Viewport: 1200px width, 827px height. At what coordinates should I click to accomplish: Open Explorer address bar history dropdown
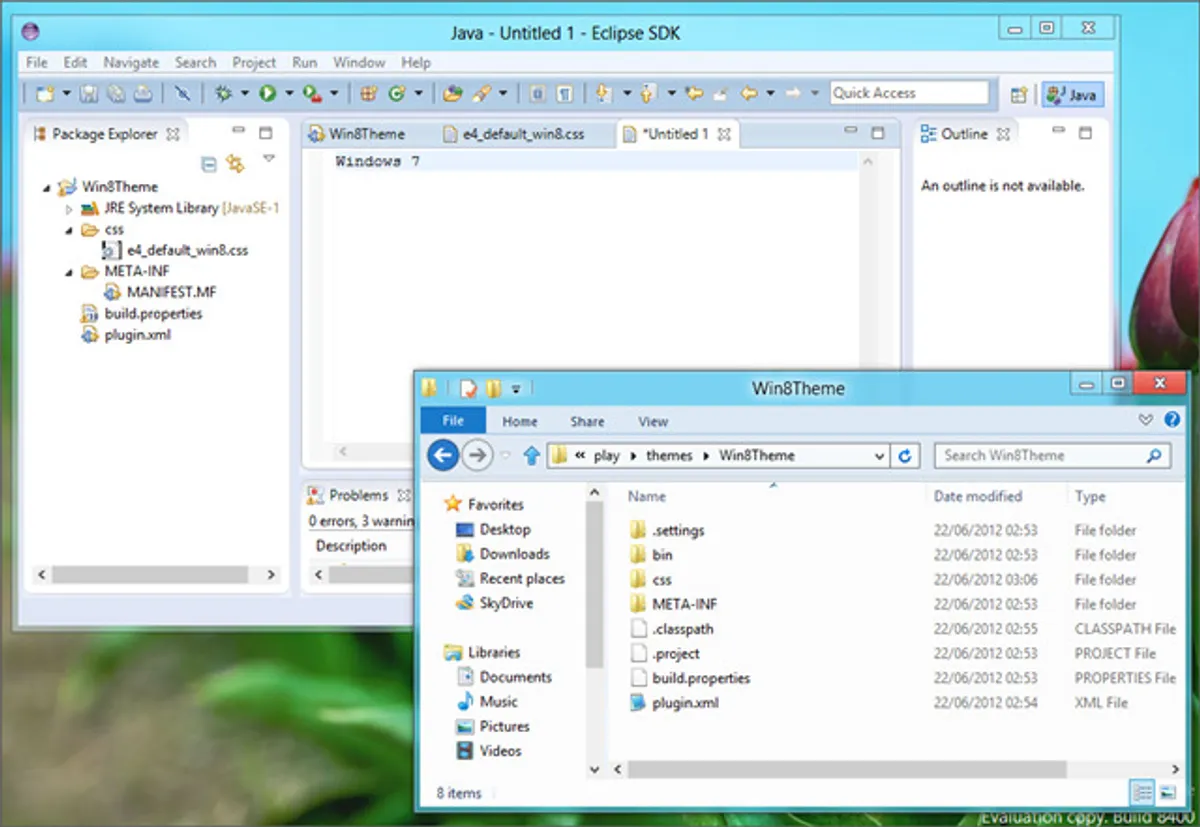click(x=879, y=456)
